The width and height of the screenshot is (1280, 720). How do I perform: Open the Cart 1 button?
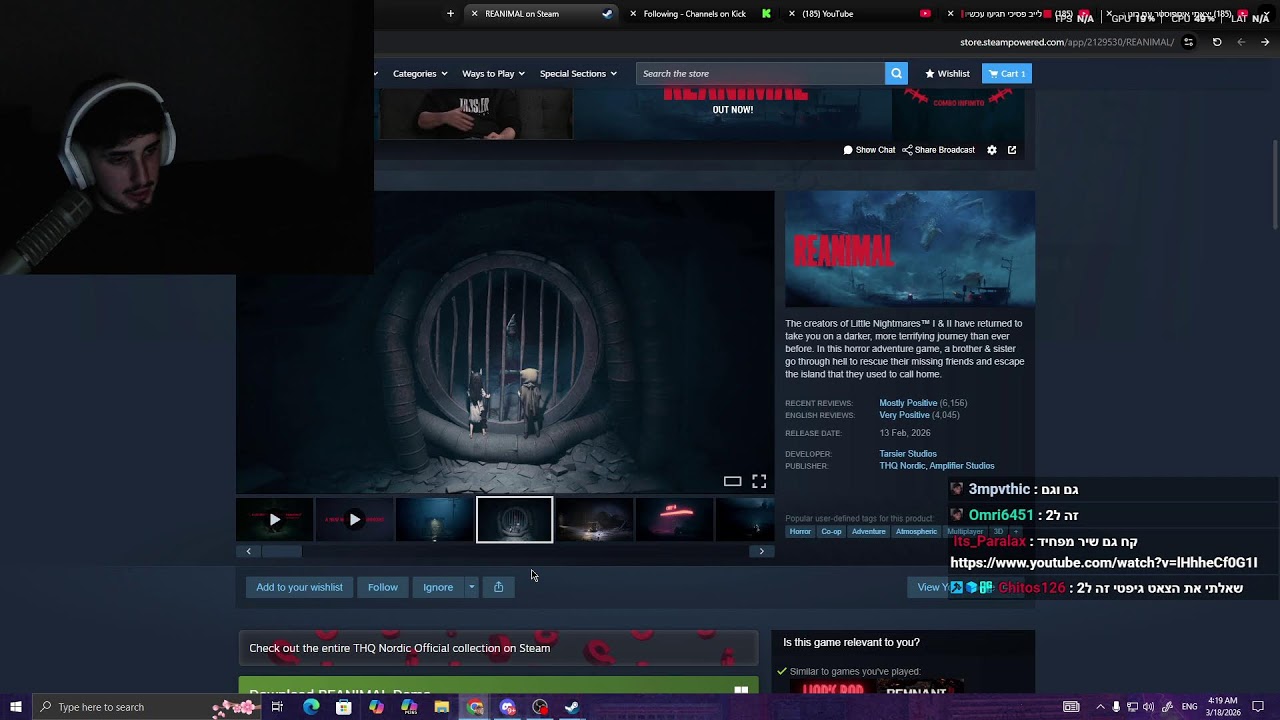[x=1007, y=74]
